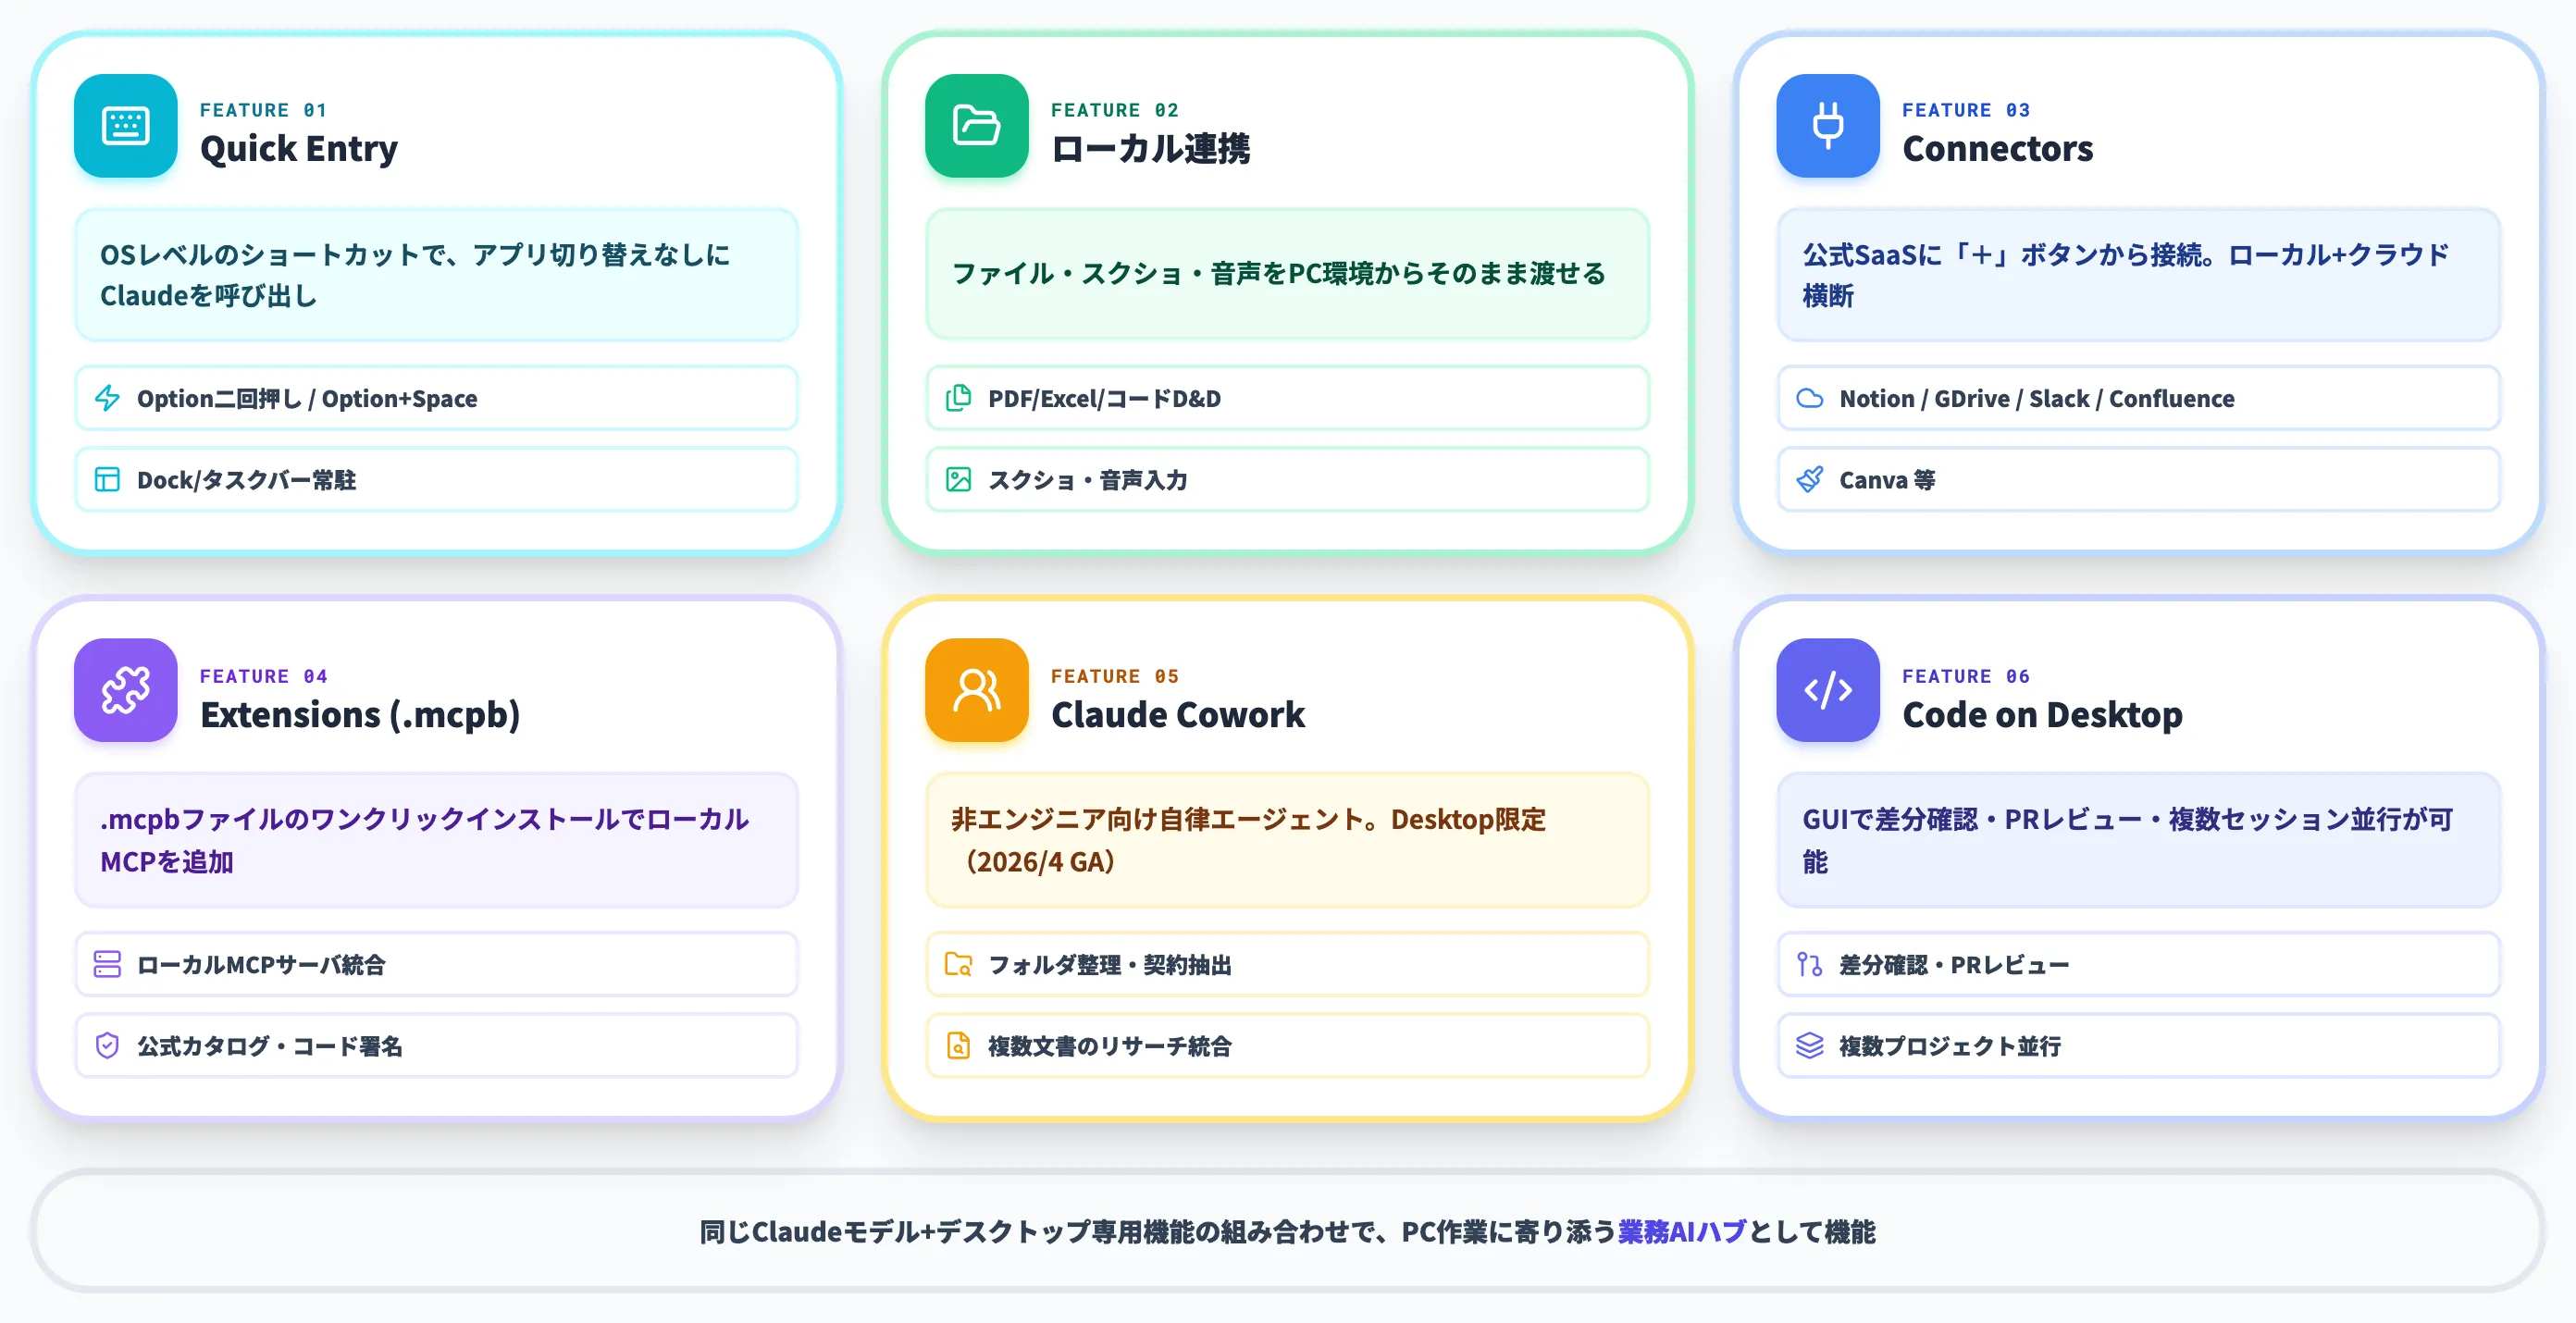Click the Claude Cowork heading

pyautogui.click(x=1178, y=715)
